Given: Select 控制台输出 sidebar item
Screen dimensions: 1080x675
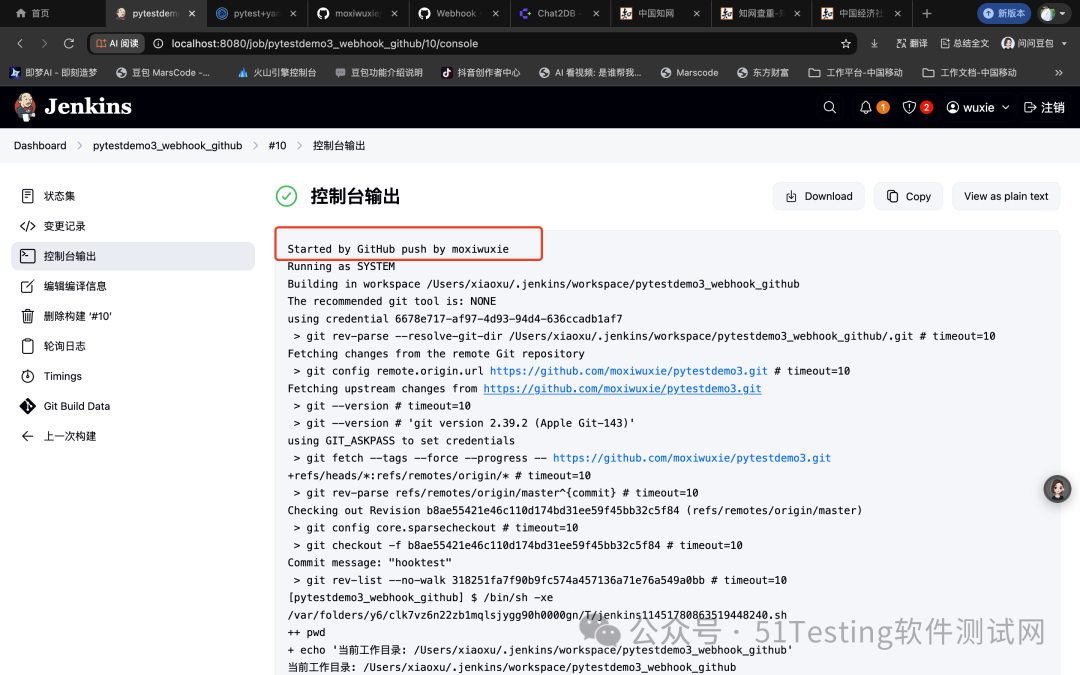Looking at the screenshot, I should coord(133,256).
